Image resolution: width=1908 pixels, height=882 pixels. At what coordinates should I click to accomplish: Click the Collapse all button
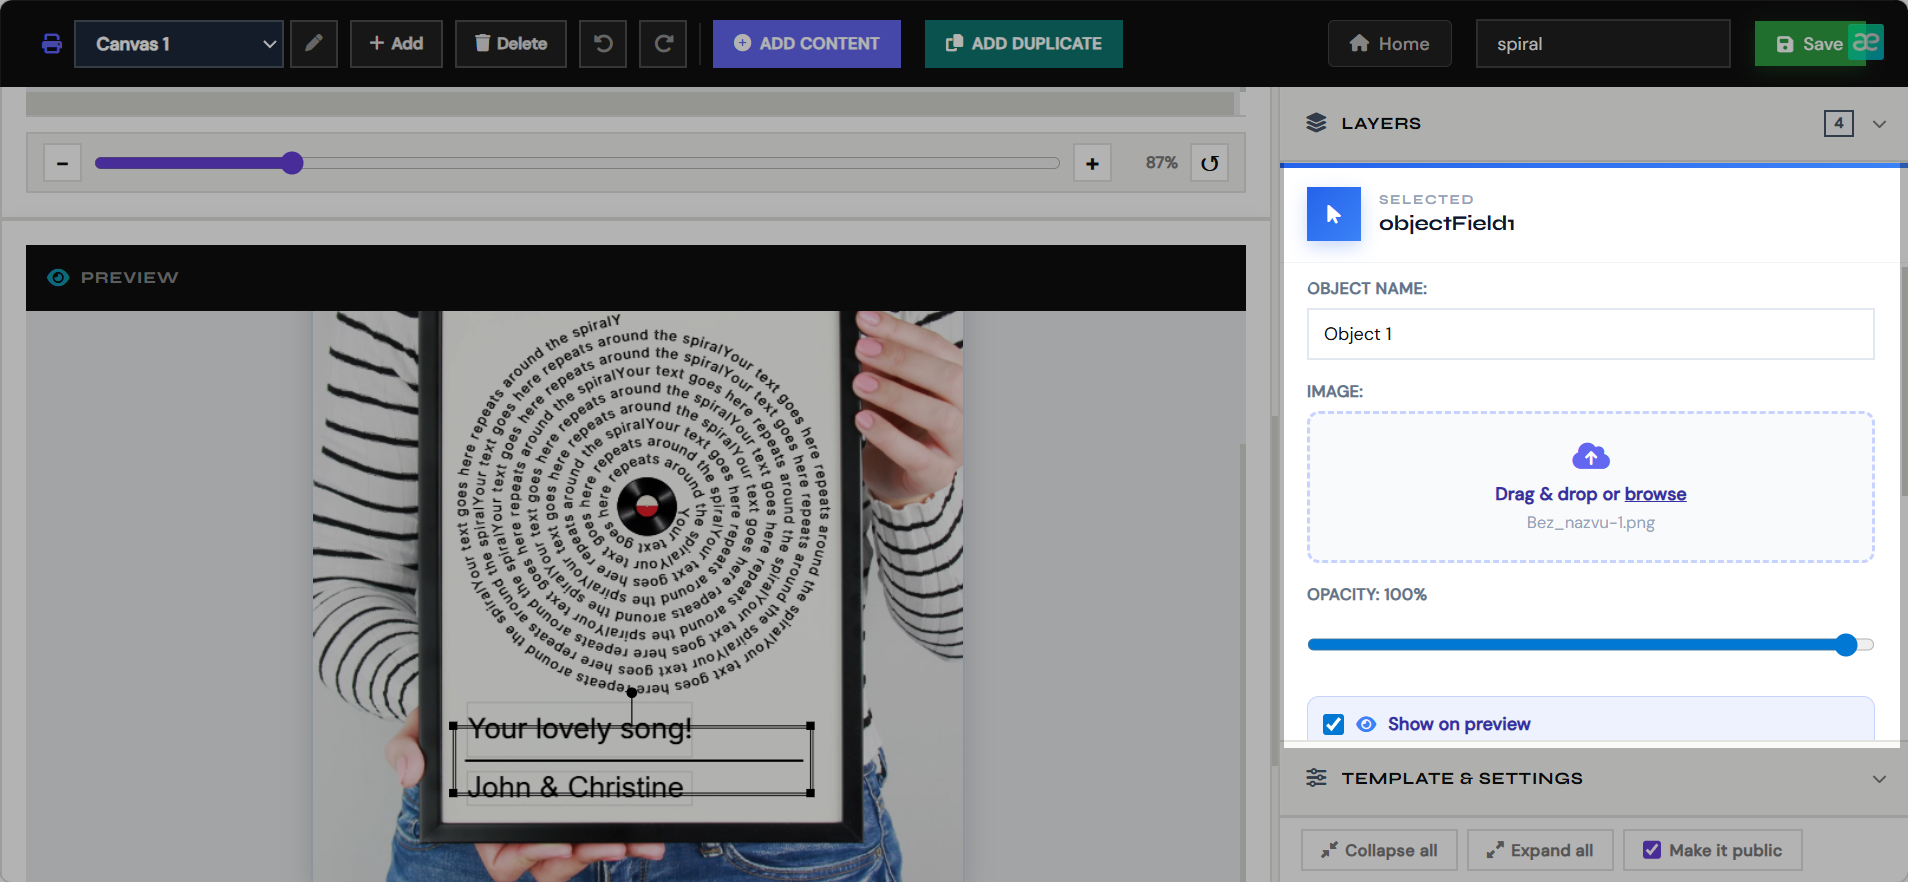pyautogui.click(x=1379, y=850)
